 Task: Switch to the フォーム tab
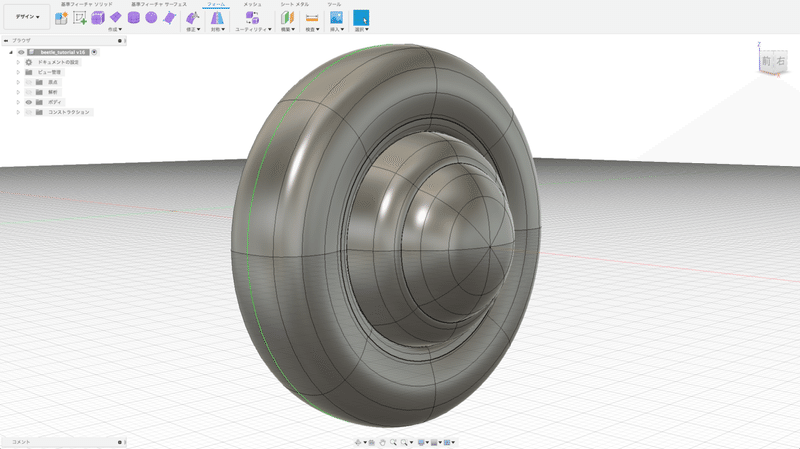216,4
